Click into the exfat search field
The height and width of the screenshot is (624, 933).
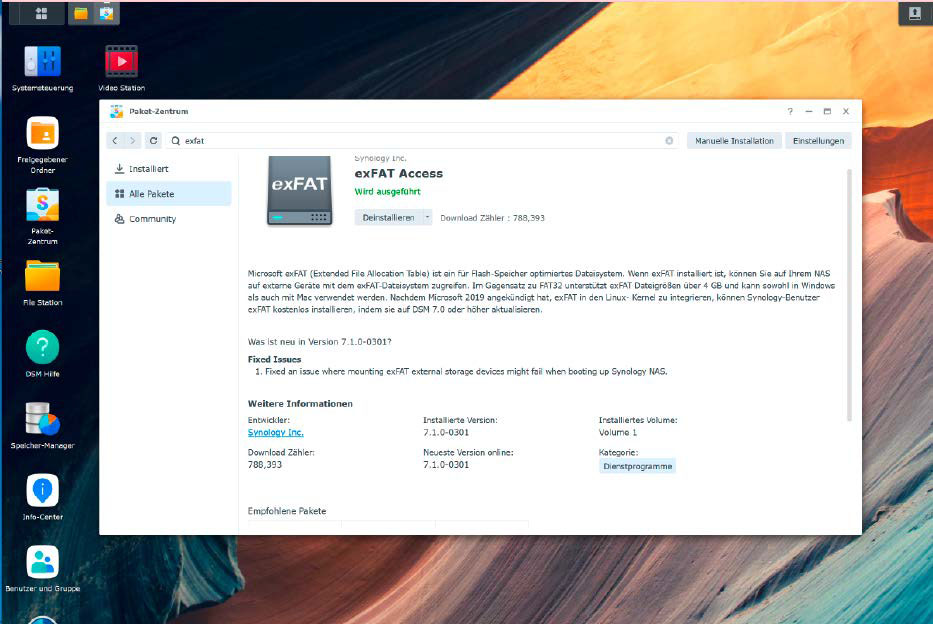click(x=422, y=141)
